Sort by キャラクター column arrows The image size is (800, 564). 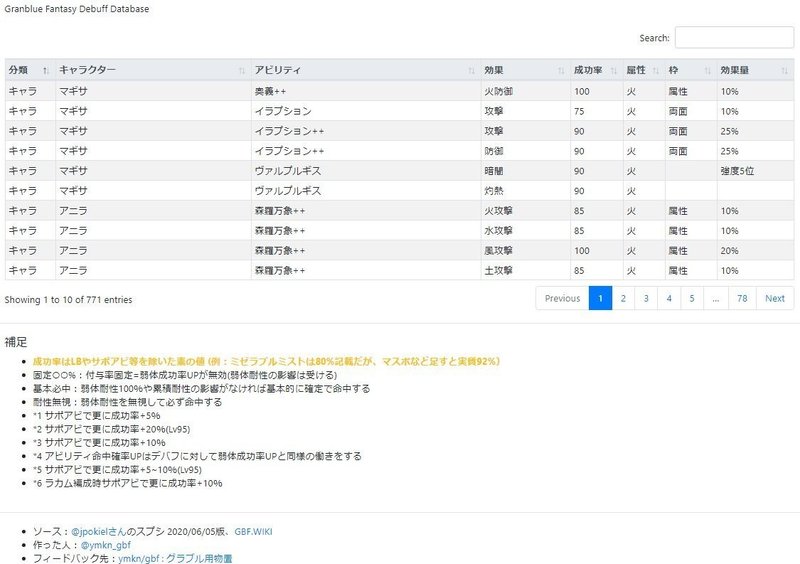[242, 70]
